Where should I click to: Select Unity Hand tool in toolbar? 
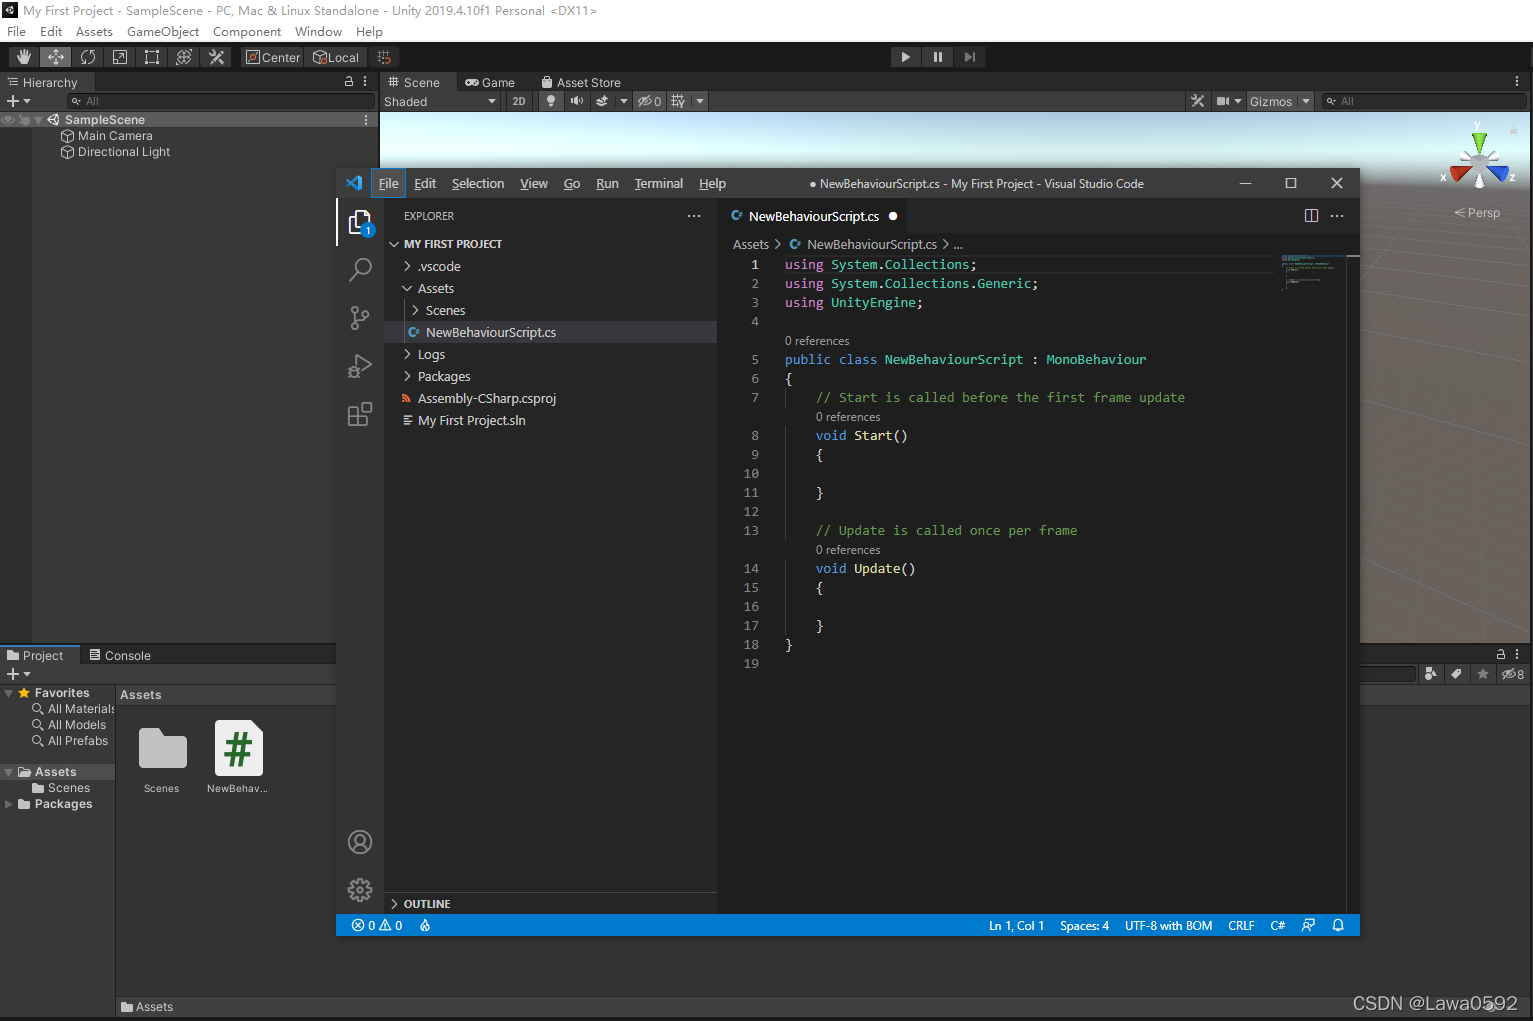click(x=24, y=57)
